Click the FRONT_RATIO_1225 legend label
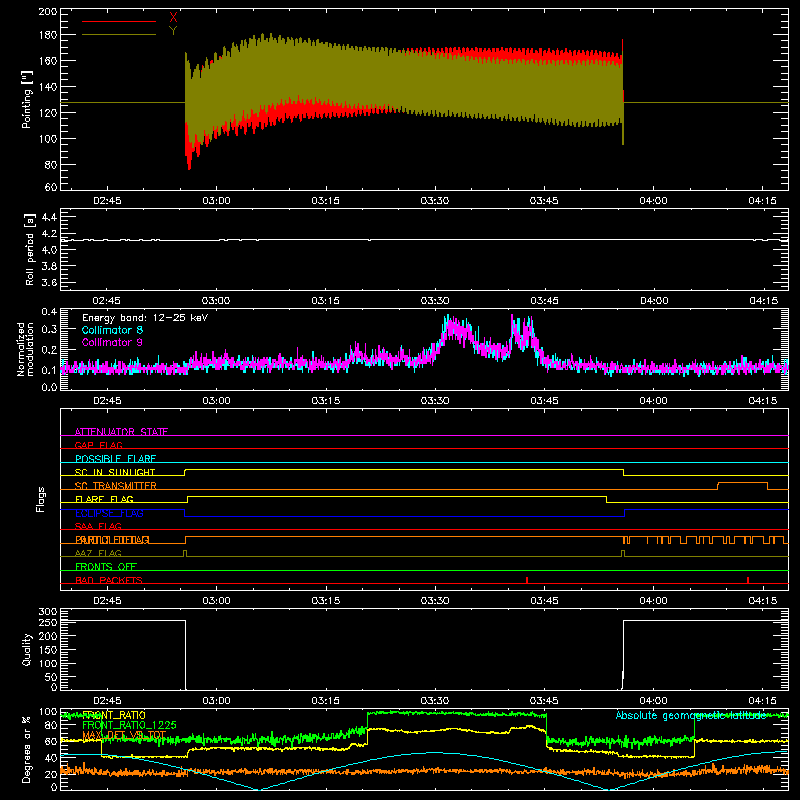The width and height of the screenshot is (800, 800). pyautogui.click(x=129, y=725)
